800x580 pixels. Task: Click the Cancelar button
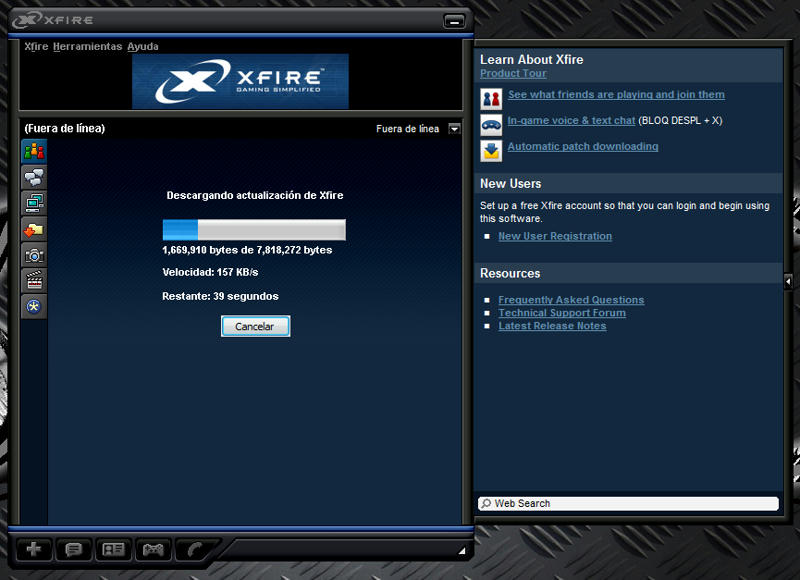coord(256,326)
